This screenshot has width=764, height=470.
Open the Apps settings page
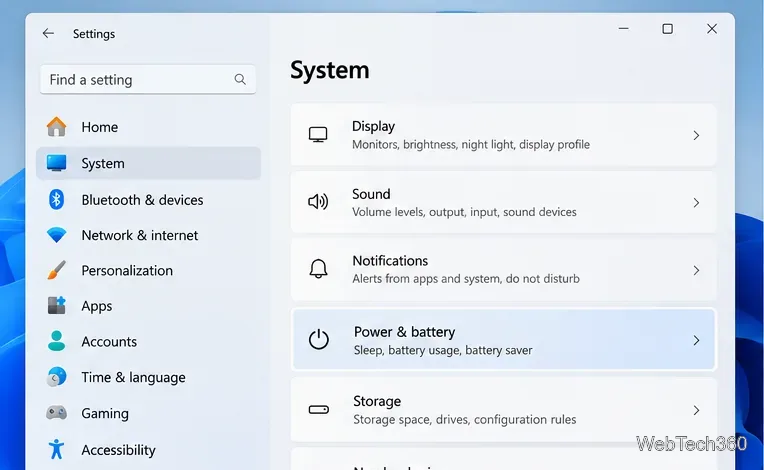click(x=148, y=305)
